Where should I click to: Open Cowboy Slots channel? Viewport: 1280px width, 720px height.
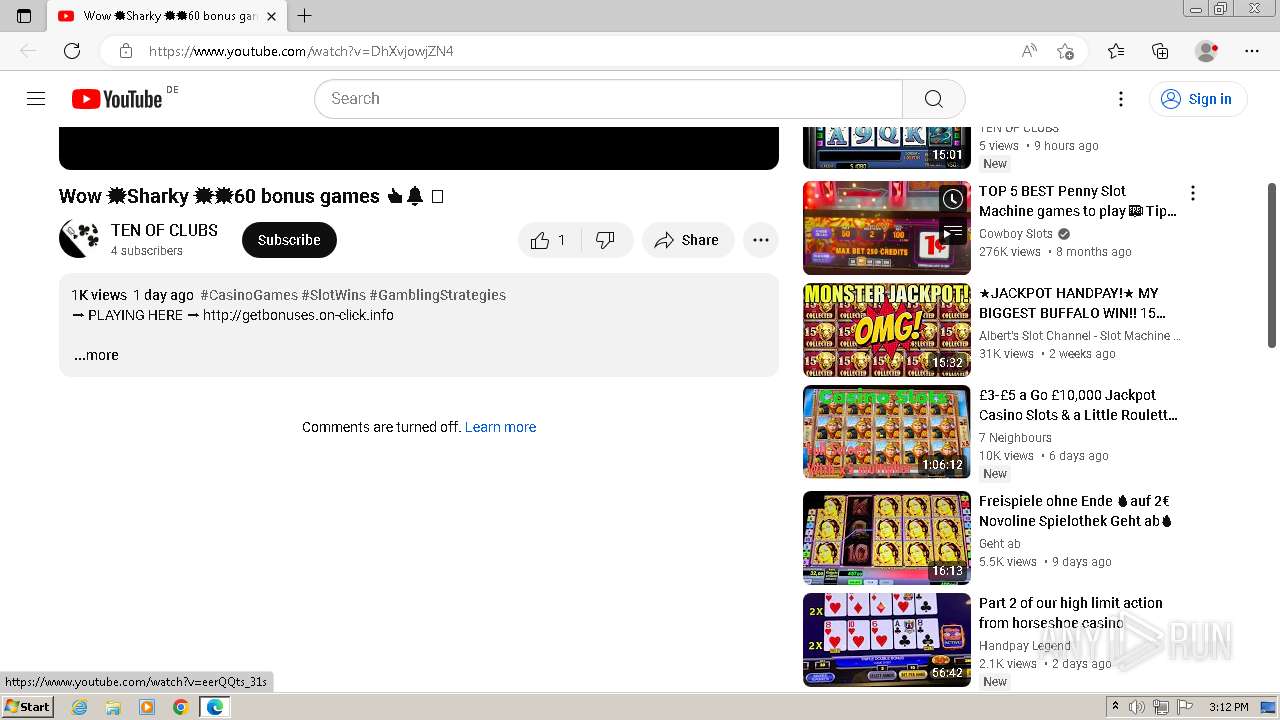pyautogui.click(x=1015, y=234)
